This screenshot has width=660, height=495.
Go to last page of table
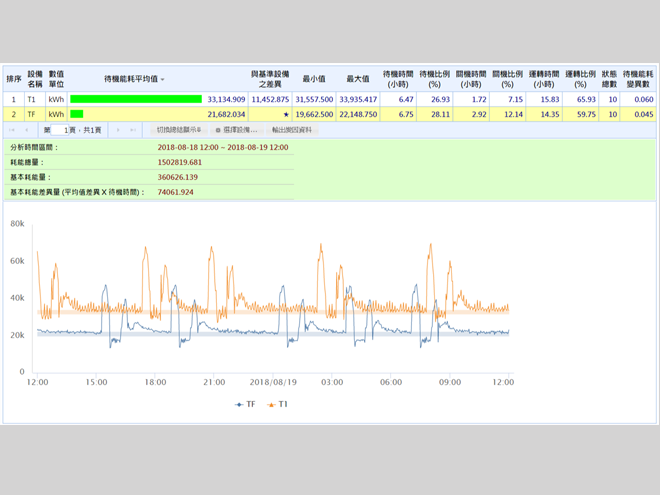pyautogui.click(x=133, y=130)
